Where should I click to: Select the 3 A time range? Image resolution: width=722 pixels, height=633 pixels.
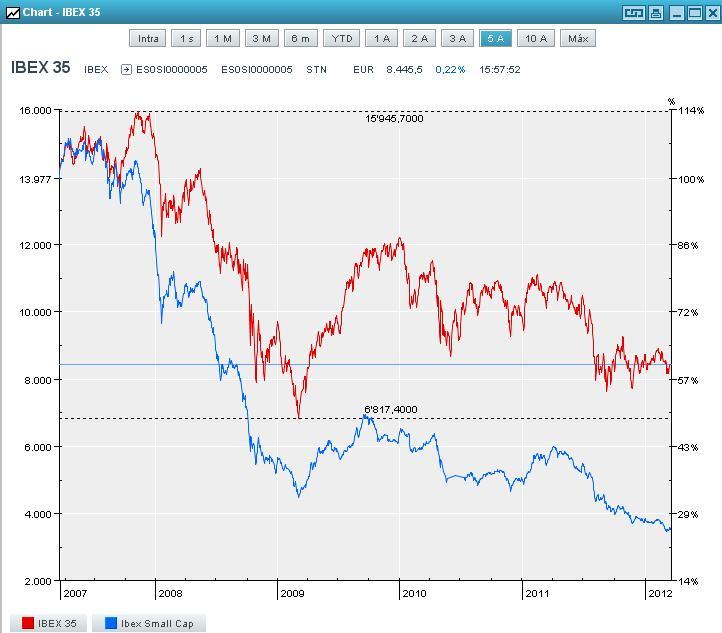click(x=457, y=38)
